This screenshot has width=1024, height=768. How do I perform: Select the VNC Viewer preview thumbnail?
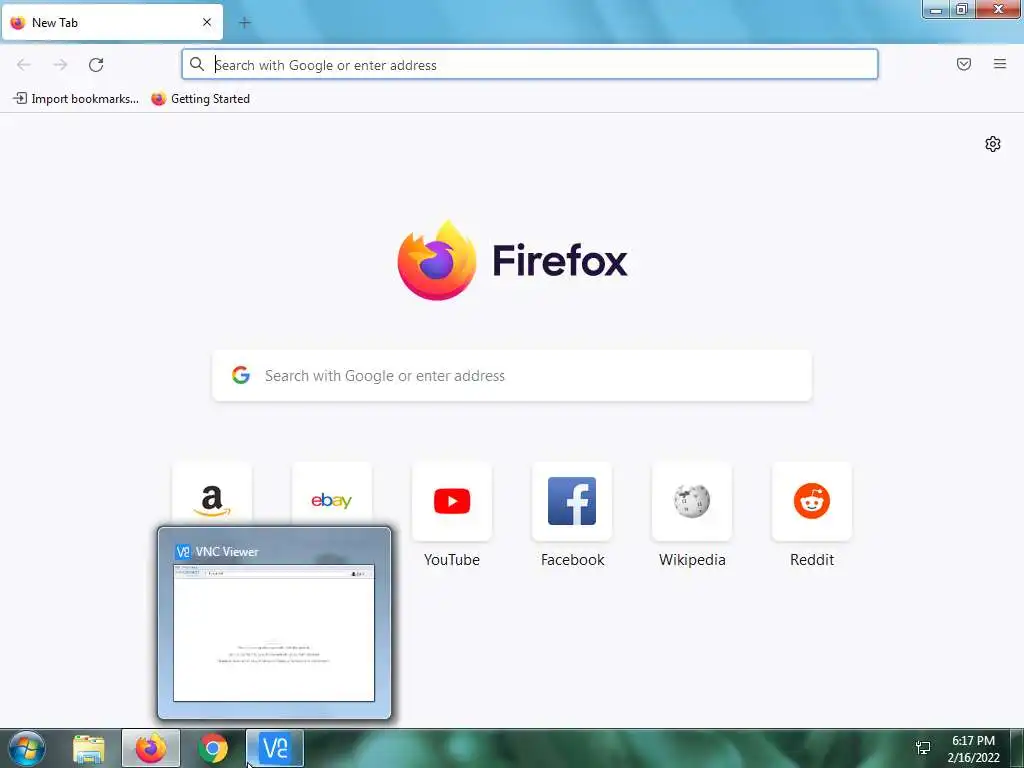(274, 633)
